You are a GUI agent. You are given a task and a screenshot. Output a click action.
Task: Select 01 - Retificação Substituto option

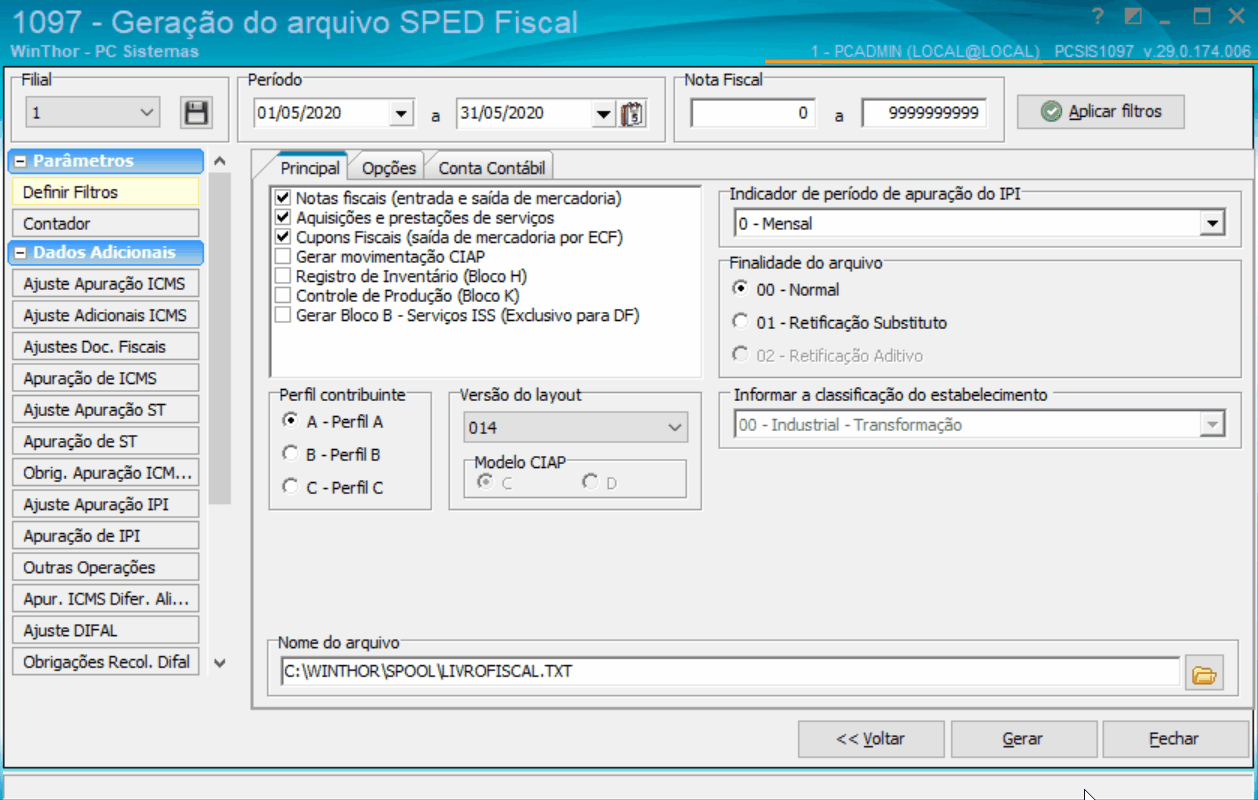[x=740, y=322]
